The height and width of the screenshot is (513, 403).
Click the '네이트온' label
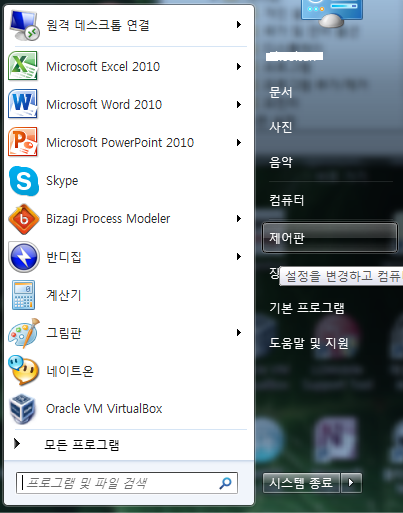[70, 371]
